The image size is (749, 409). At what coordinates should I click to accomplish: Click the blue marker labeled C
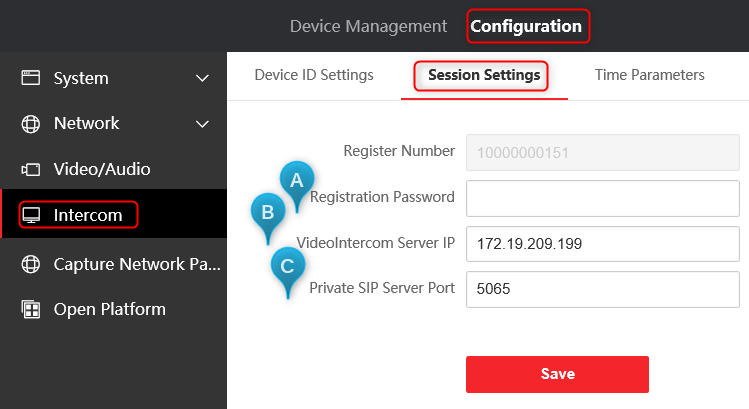click(288, 272)
